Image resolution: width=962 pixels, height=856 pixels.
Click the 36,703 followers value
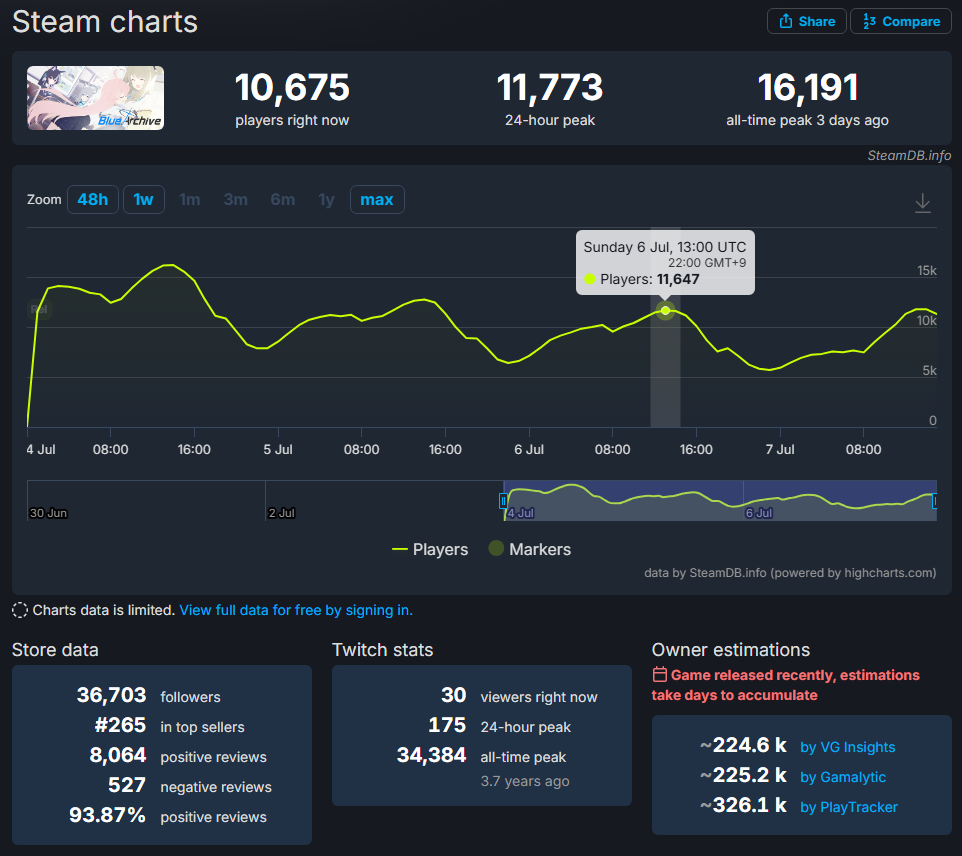pos(111,695)
